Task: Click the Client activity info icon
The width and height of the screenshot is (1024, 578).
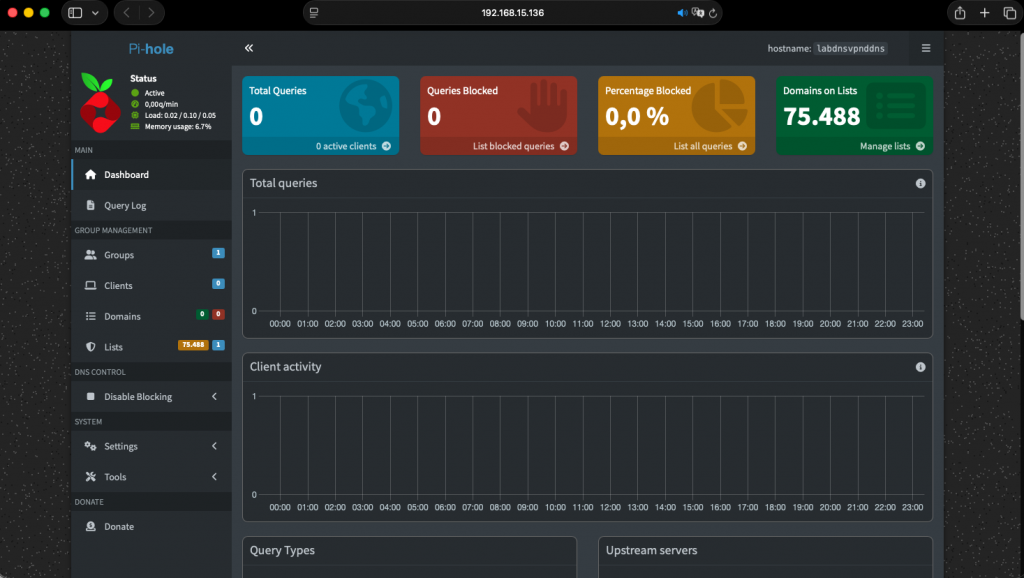Action: [x=920, y=367]
